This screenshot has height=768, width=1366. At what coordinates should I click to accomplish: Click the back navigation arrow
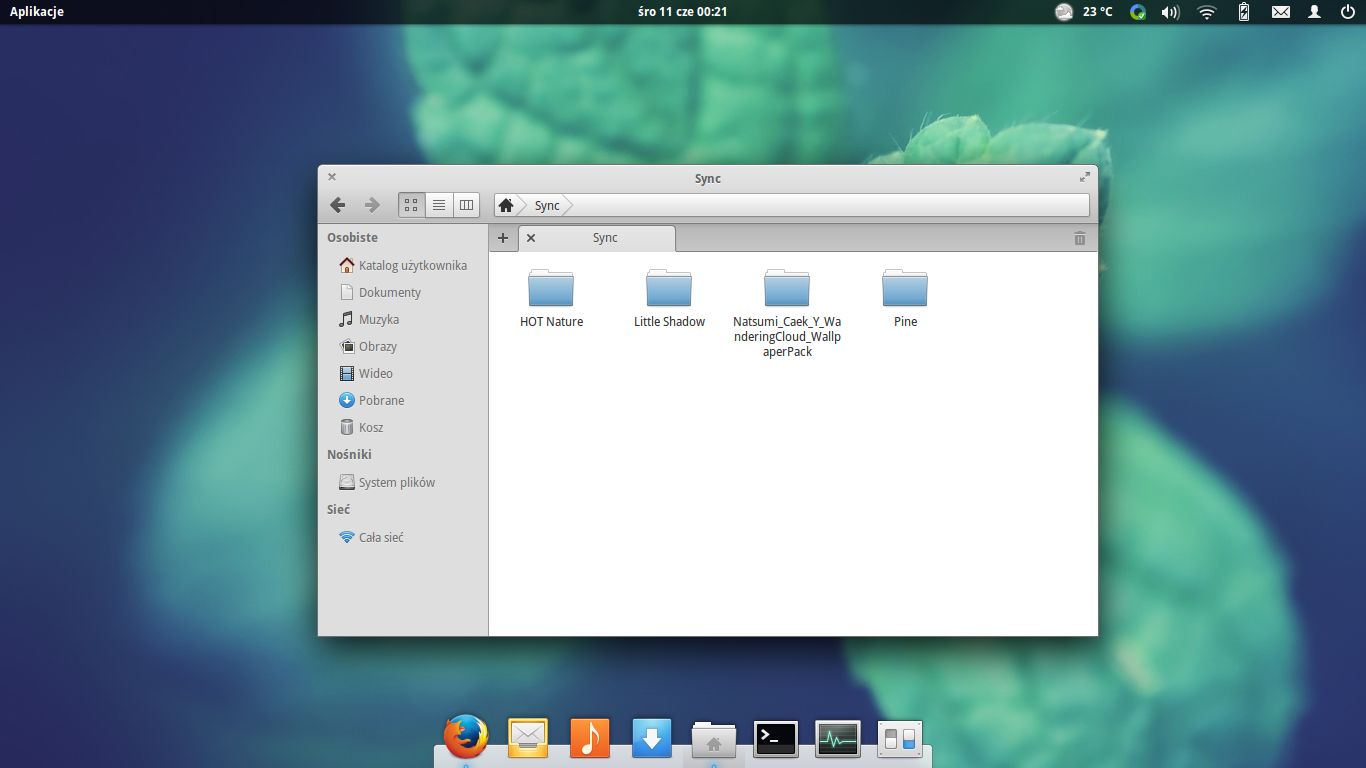(338, 205)
